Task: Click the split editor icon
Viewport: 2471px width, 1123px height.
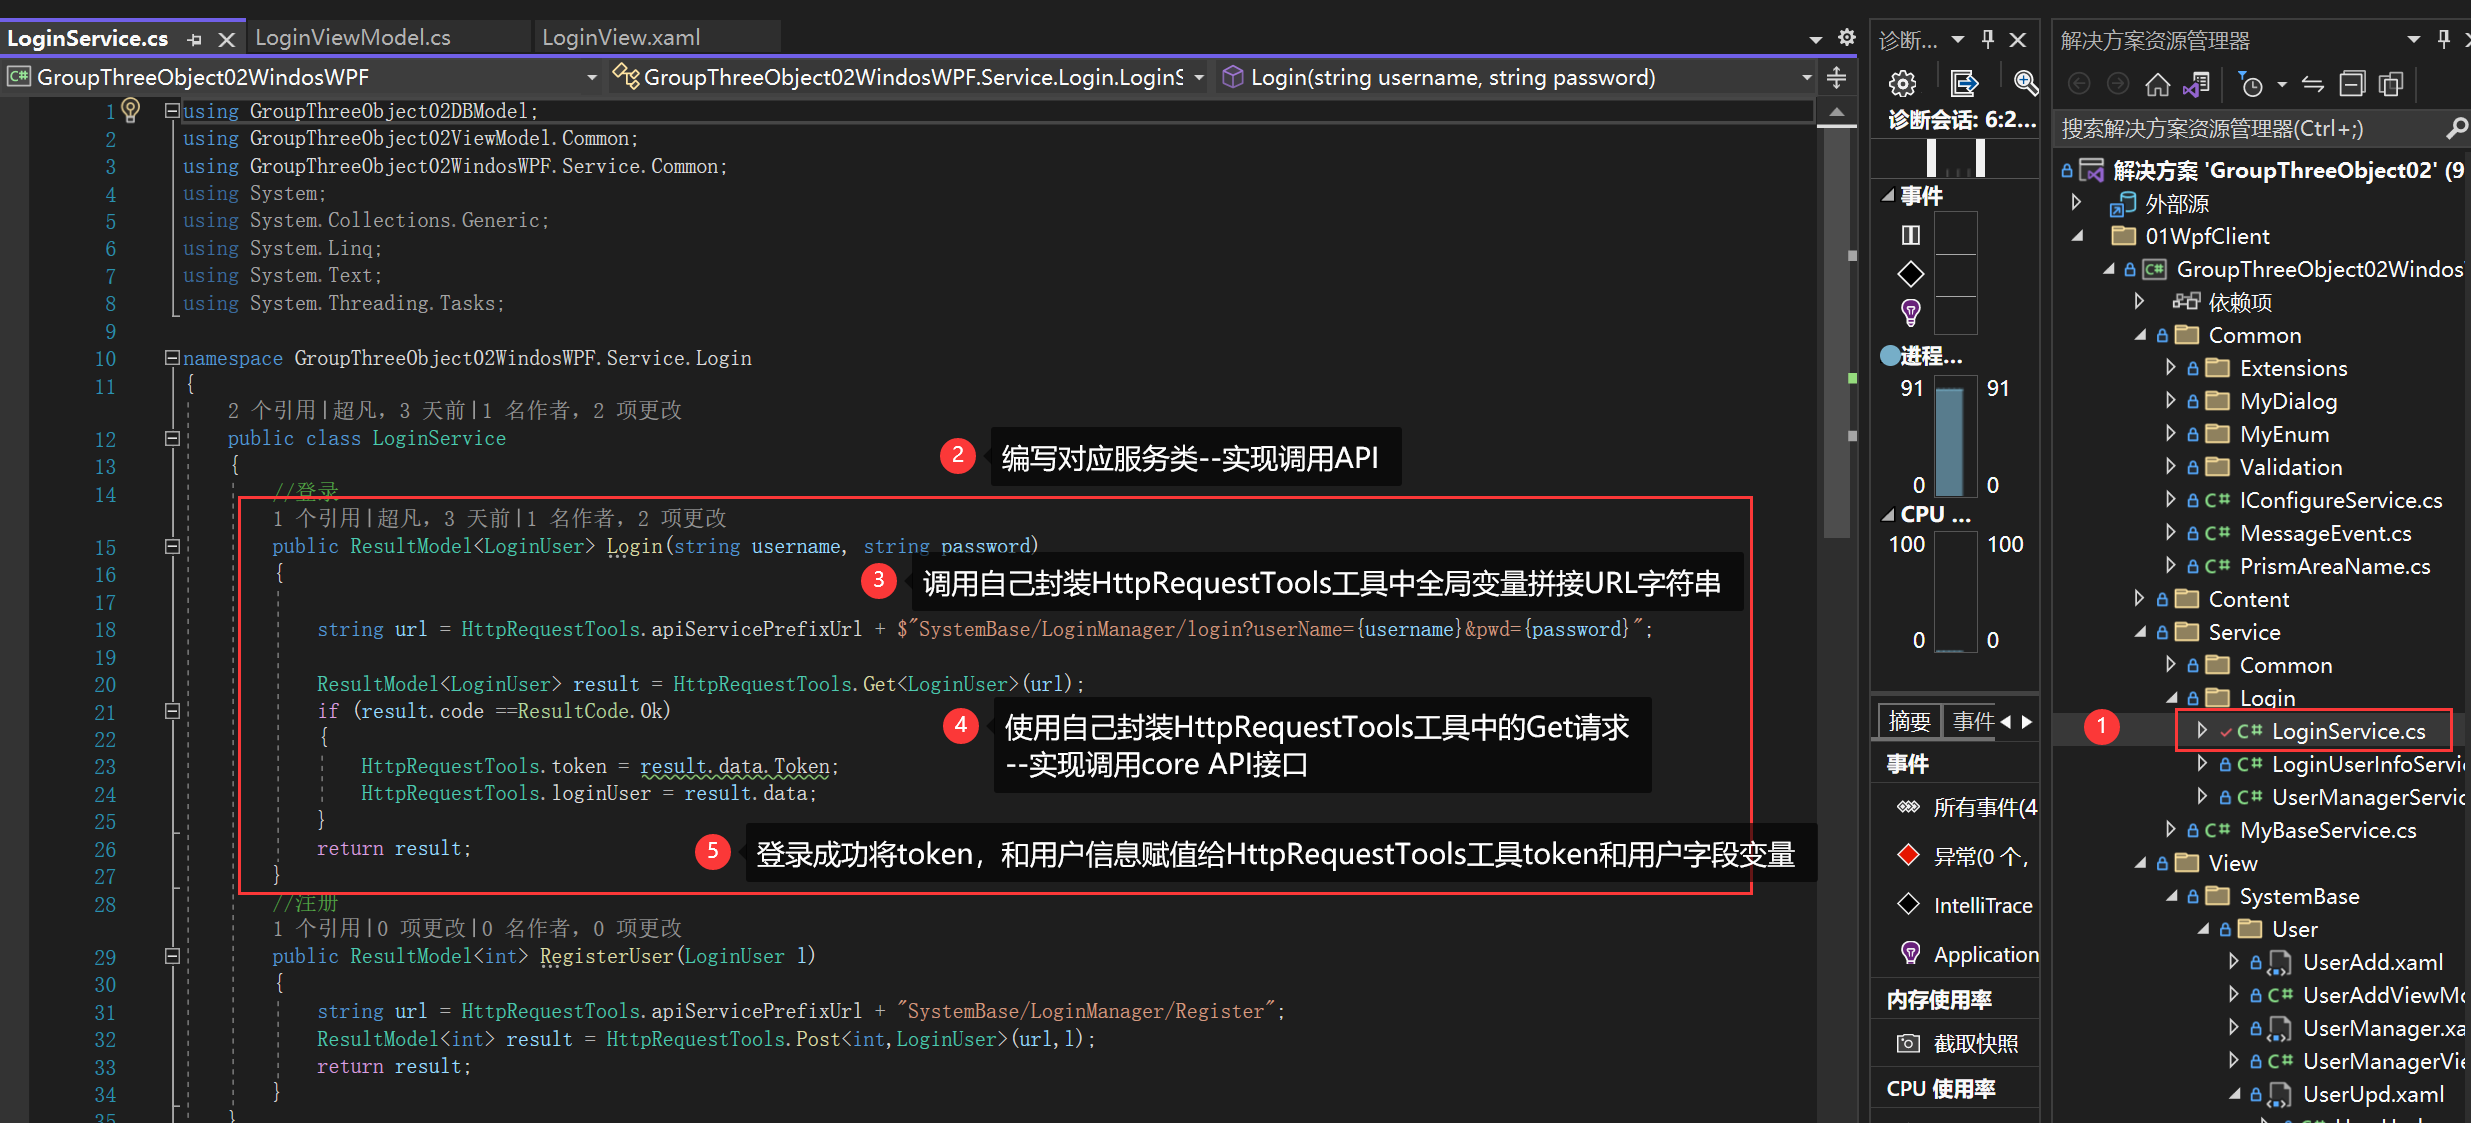Action: click(x=1837, y=78)
